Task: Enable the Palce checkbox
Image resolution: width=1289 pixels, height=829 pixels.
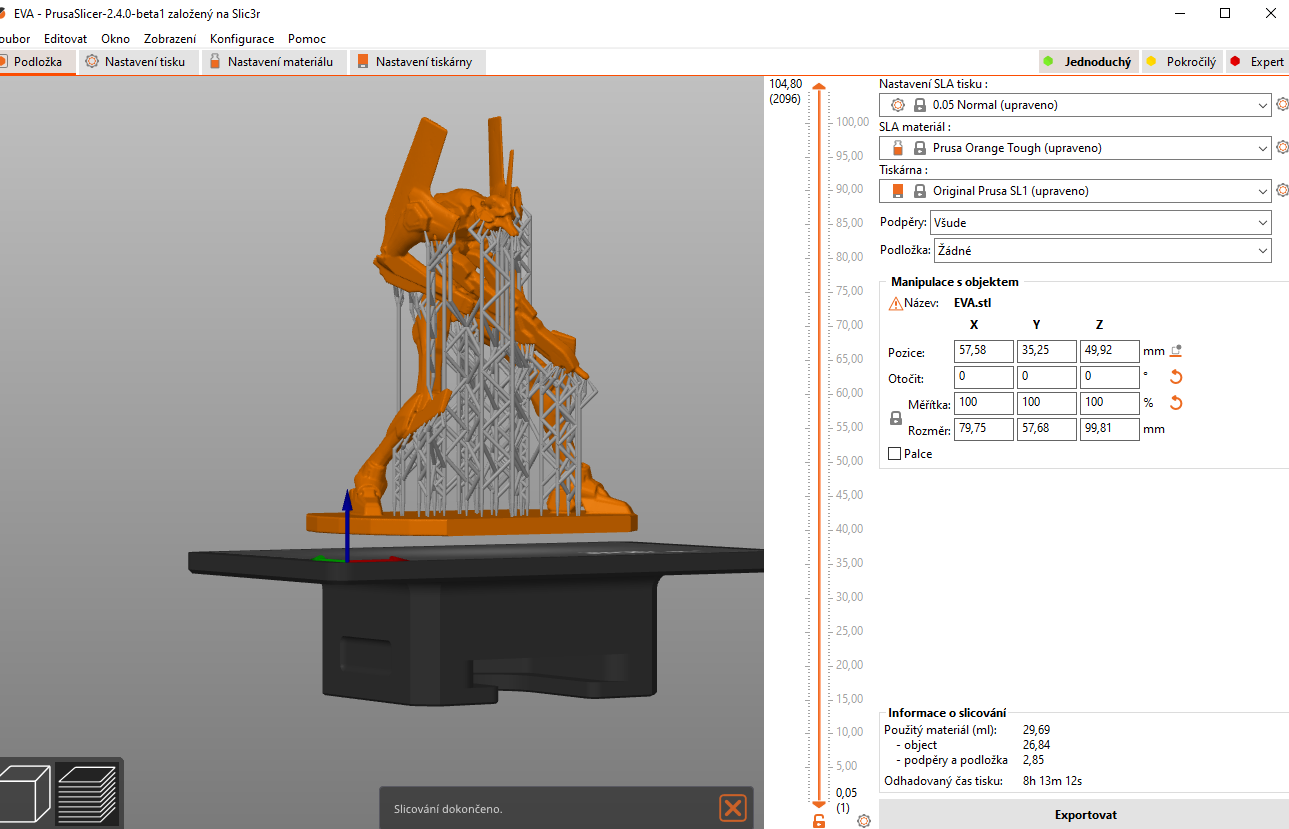Action: 895,454
